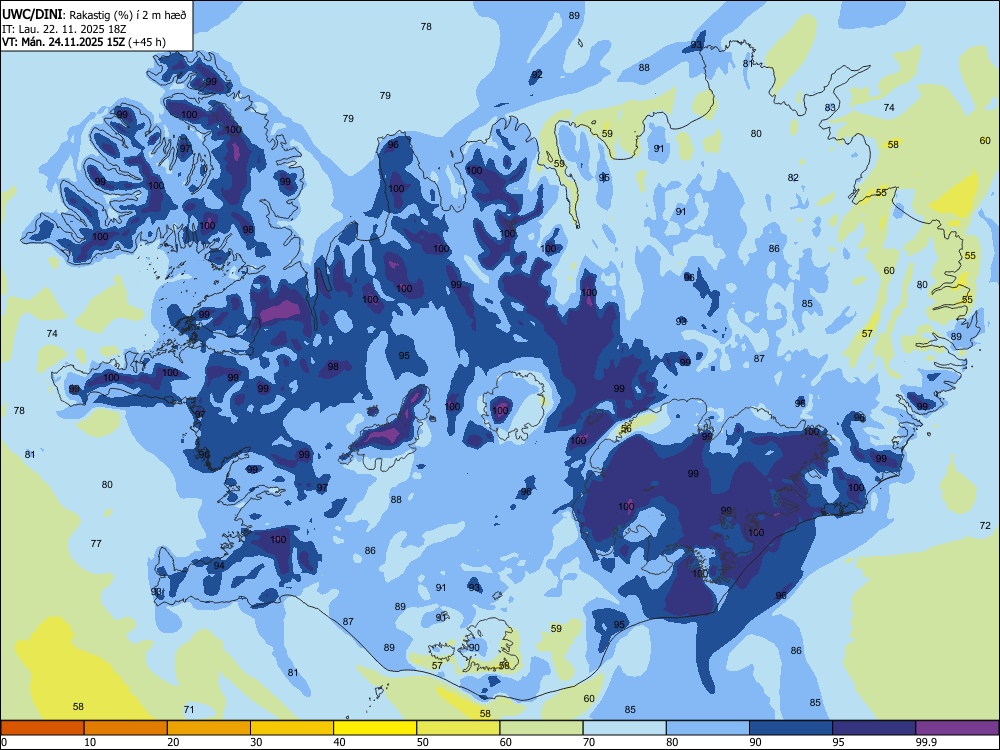Click the bright yellow 40–50 legend swatch
Viewport: 1000px width, 750px height.
pyautogui.click(x=375, y=728)
